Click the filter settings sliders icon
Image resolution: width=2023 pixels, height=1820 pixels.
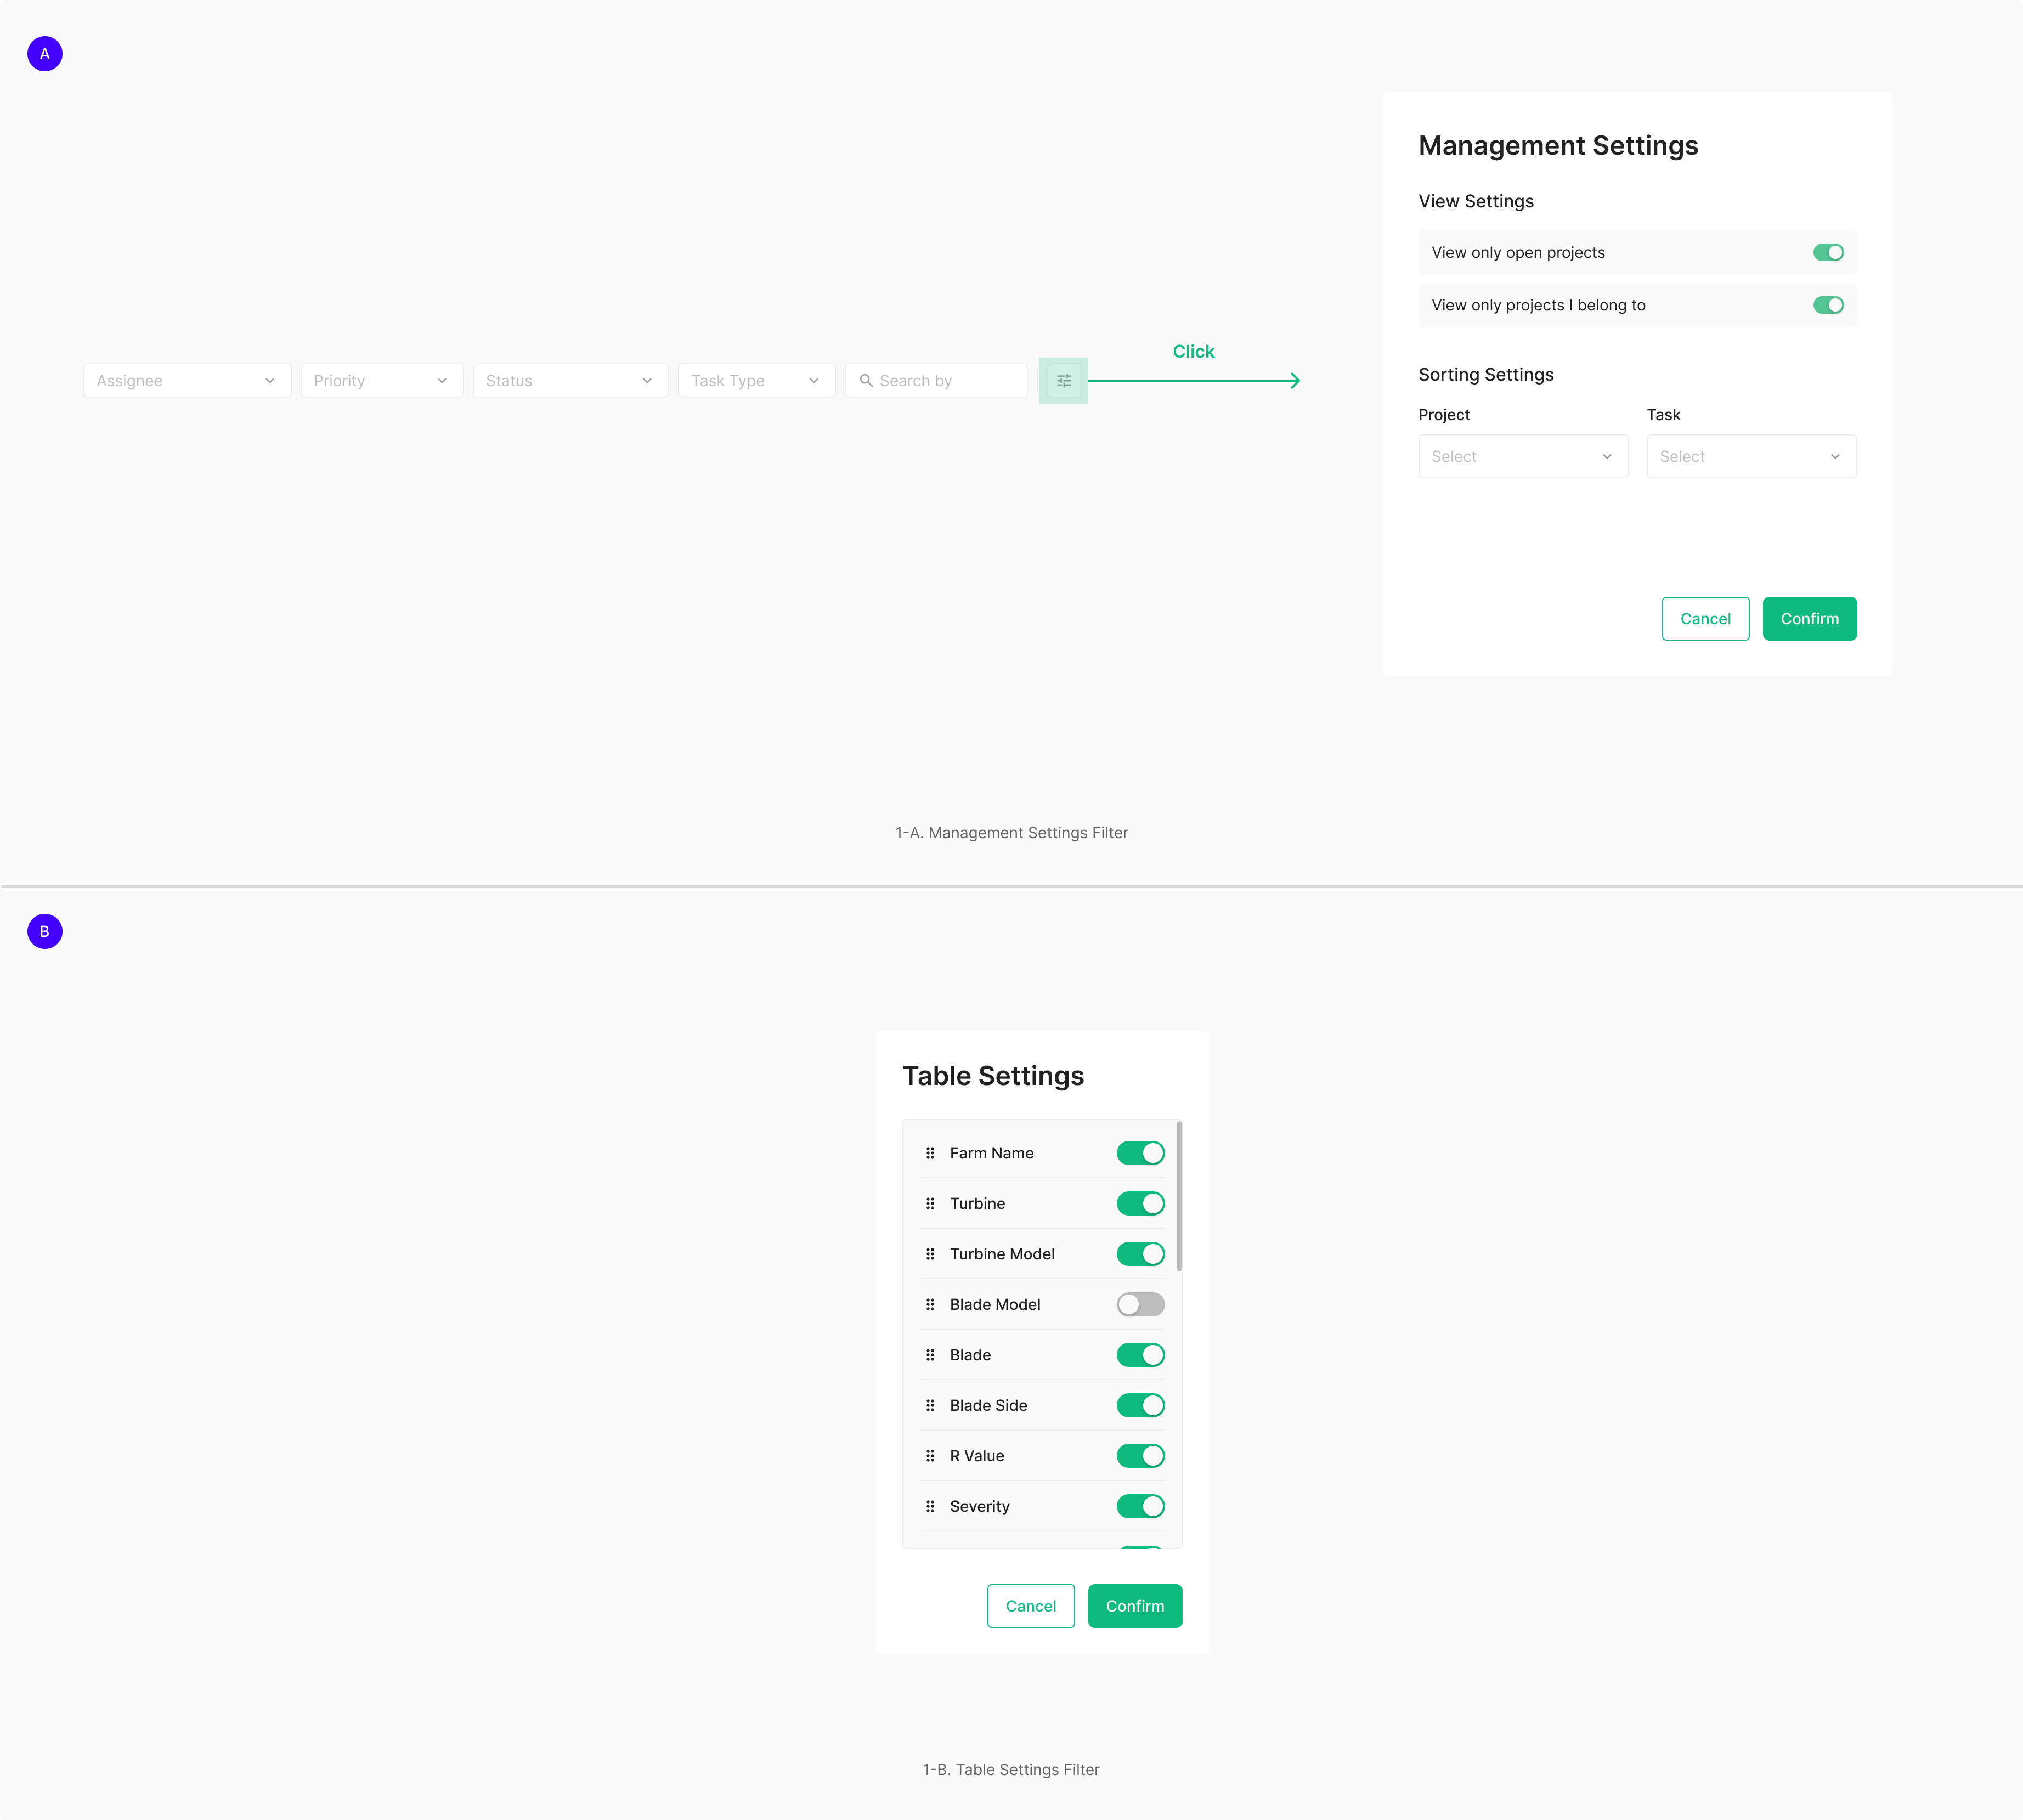click(1063, 381)
